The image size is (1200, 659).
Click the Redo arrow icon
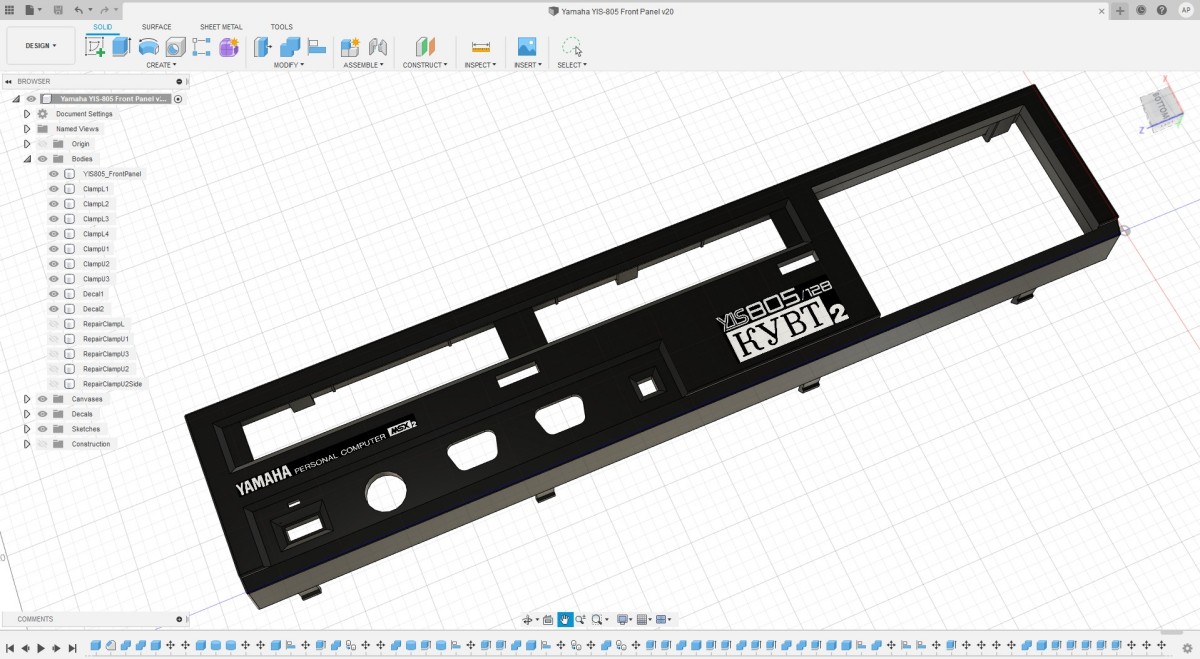103,10
